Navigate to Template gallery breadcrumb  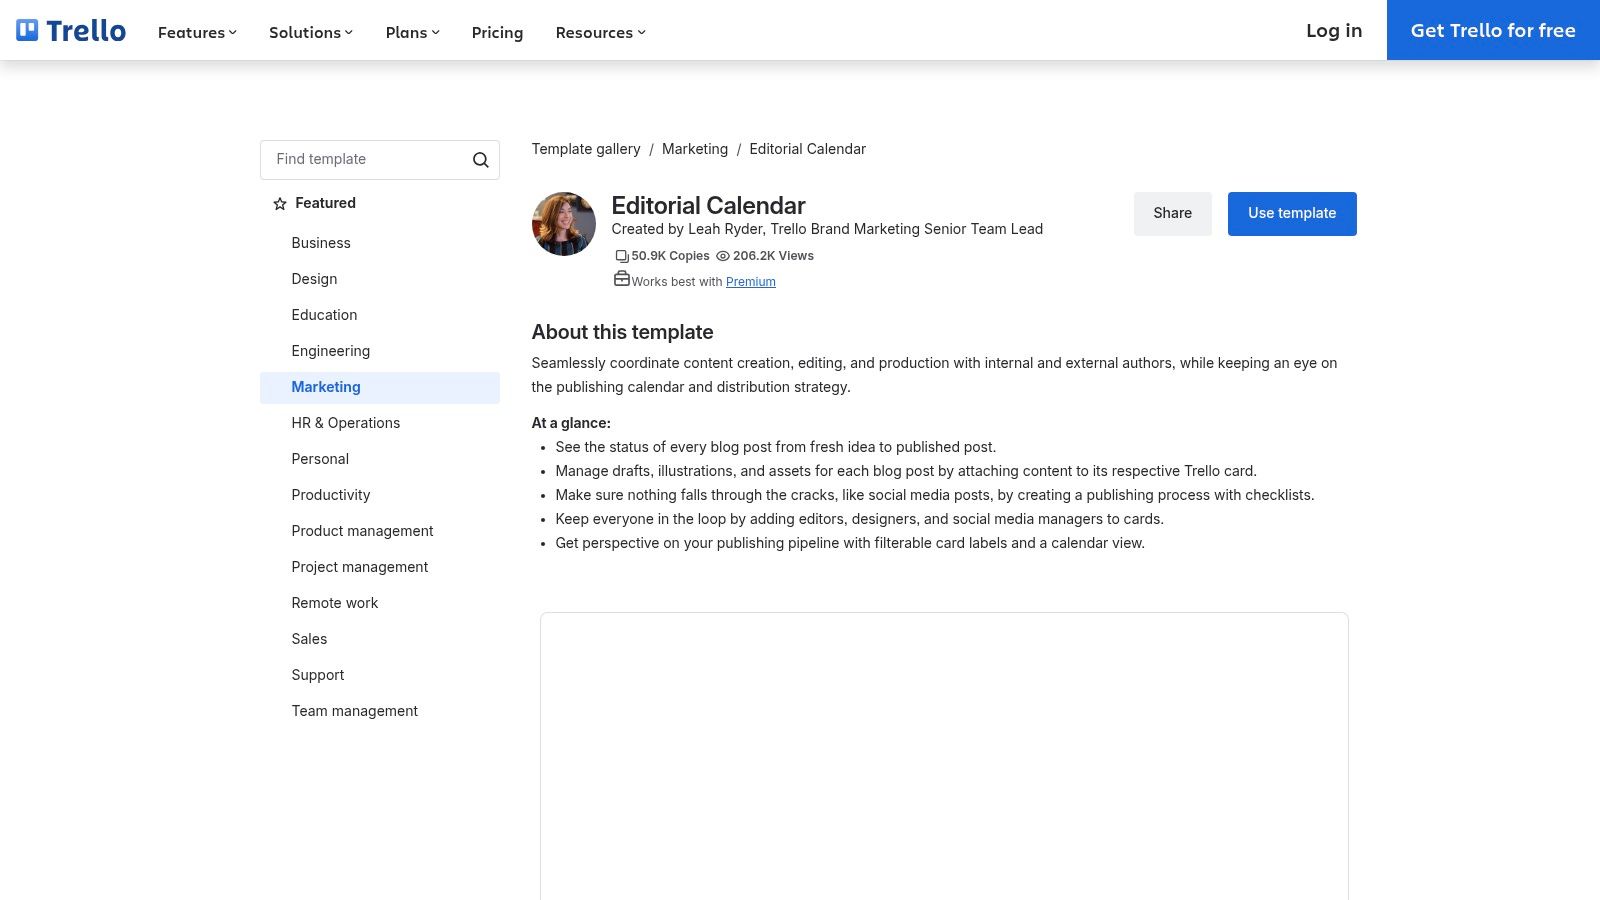(586, 149)
